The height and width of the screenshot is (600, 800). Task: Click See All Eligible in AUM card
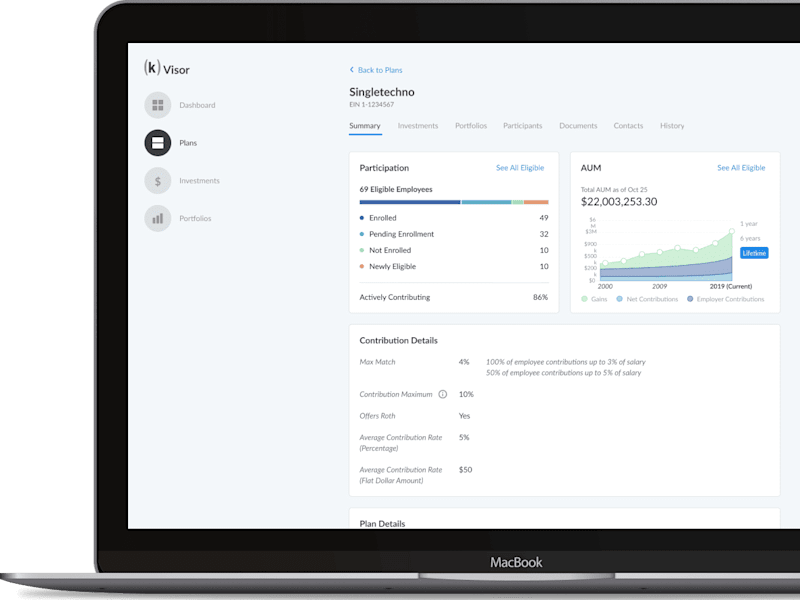point(741,168)
